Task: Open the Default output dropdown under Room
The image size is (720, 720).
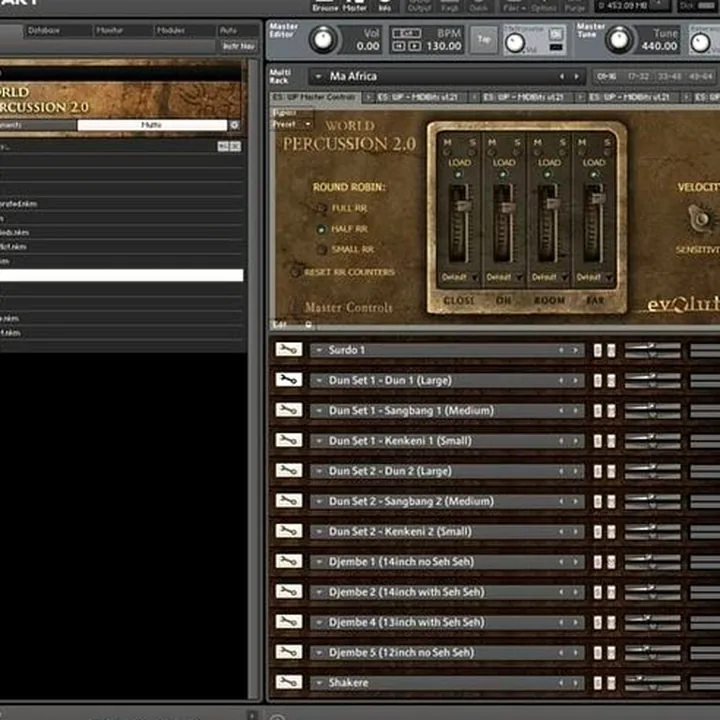Action: click(x=550, y=277)
